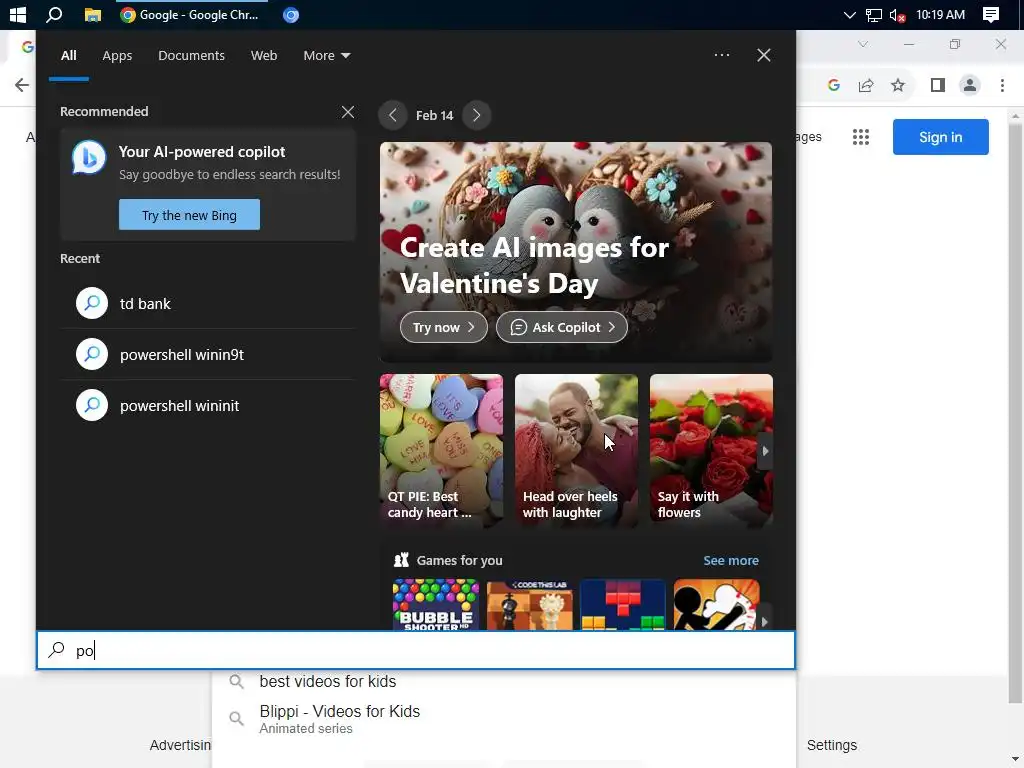Open the Settings link in Google's footer
This screenshot has width=1024, height=768.
point(831,745)
